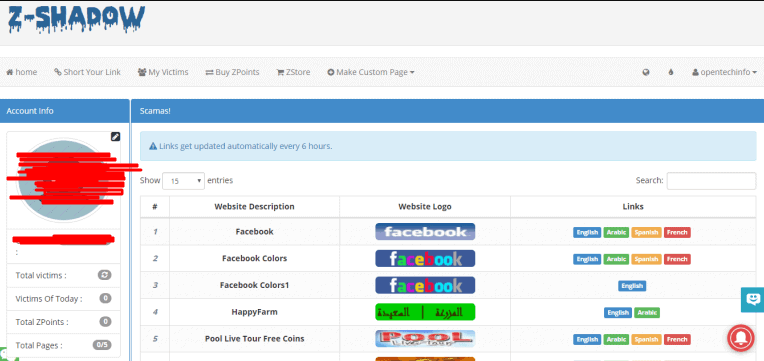The height and width of the screenshot is (361, 764).
Task: Click the green HappyFarm logo image
Action: [x=425, y=312]
